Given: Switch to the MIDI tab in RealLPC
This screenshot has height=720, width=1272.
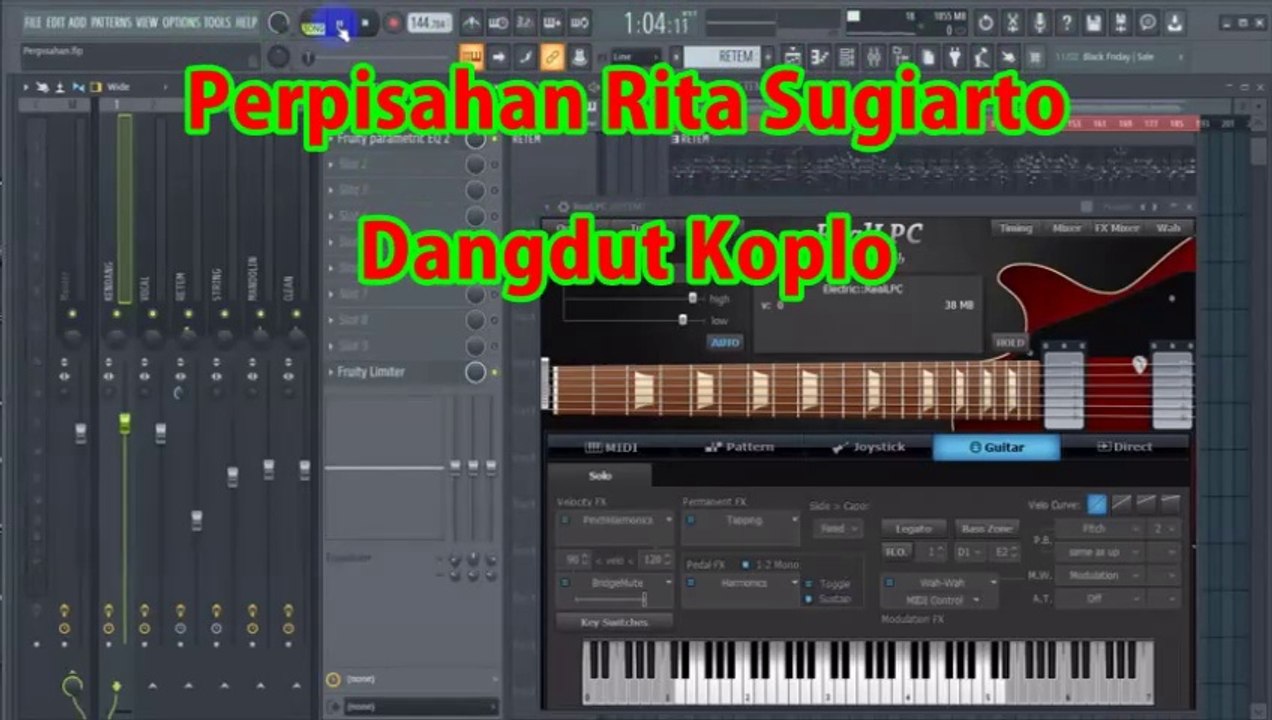Looking at the screenshot, I should (x=612, y=447).
